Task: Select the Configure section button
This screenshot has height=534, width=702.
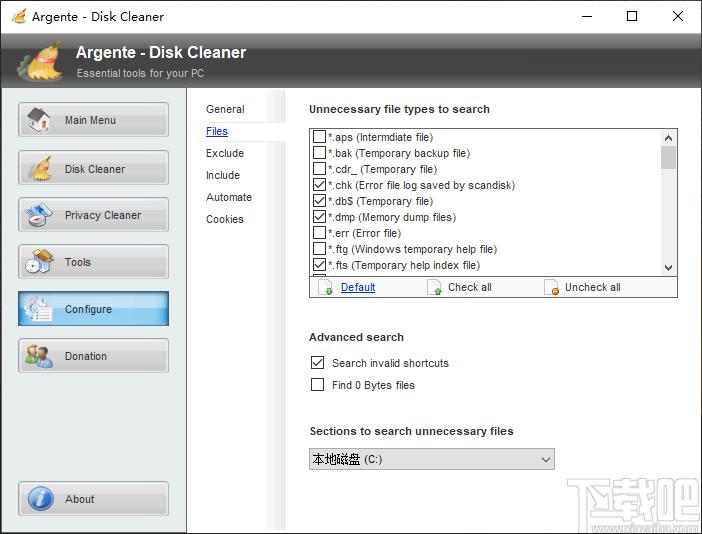Action: (94, 308)
